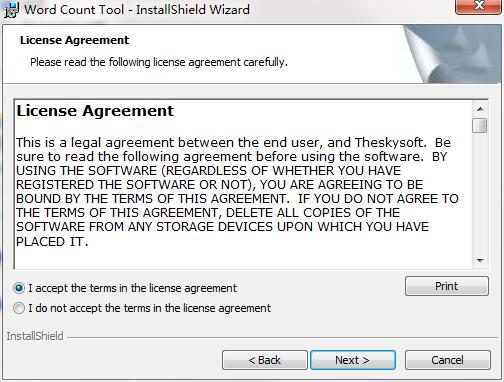Click the 'Word Count Tool - InstallShield Wizard' title
Image resolution: width=504 pixels, height=382 pixels.
click(137, 10)
